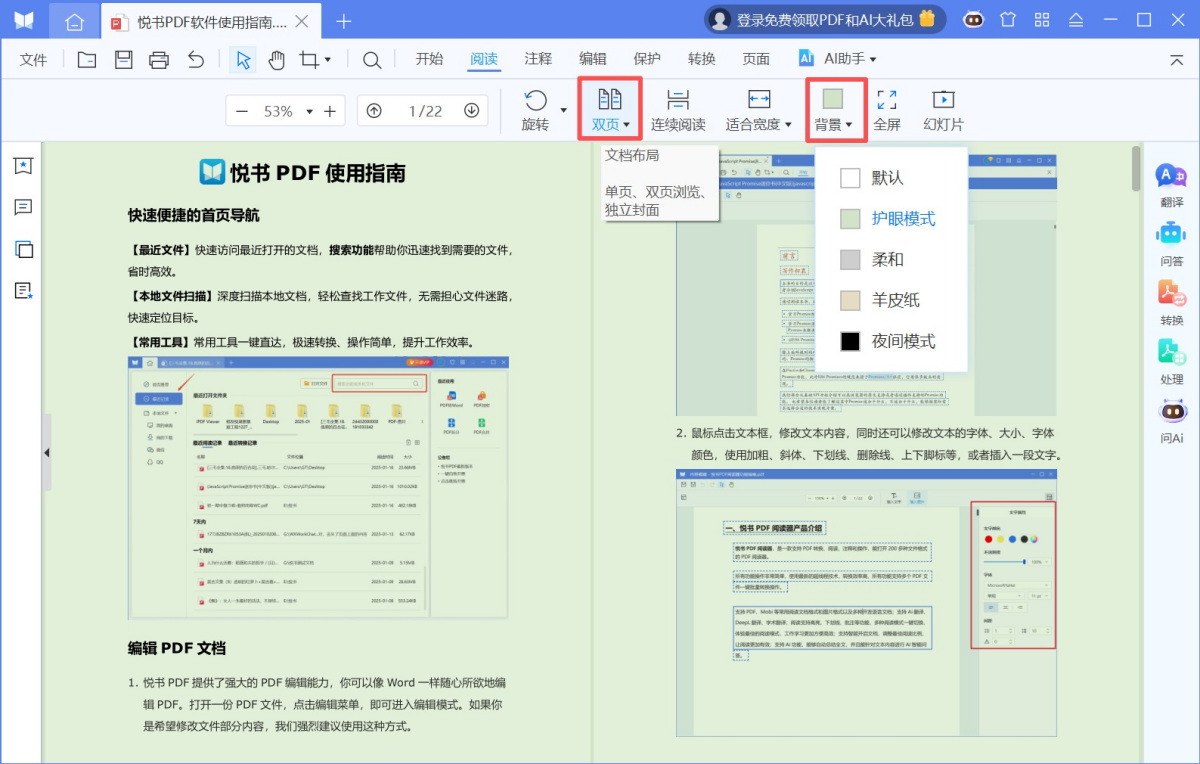Select the hand pan tool
1200x764 pixels.
[278, 60]
